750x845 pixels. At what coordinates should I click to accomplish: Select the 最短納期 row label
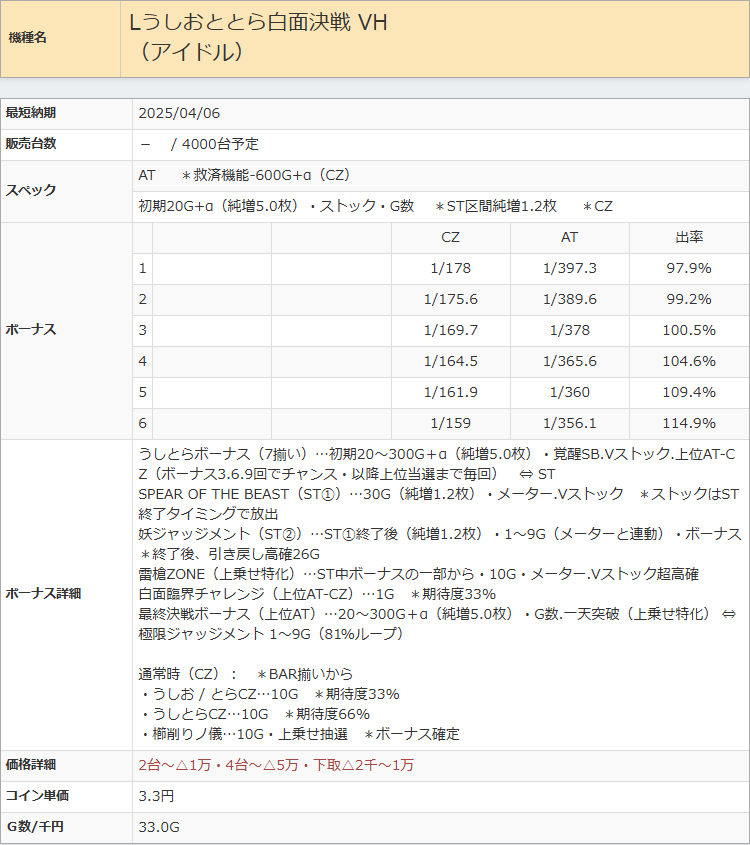point(31,113)
